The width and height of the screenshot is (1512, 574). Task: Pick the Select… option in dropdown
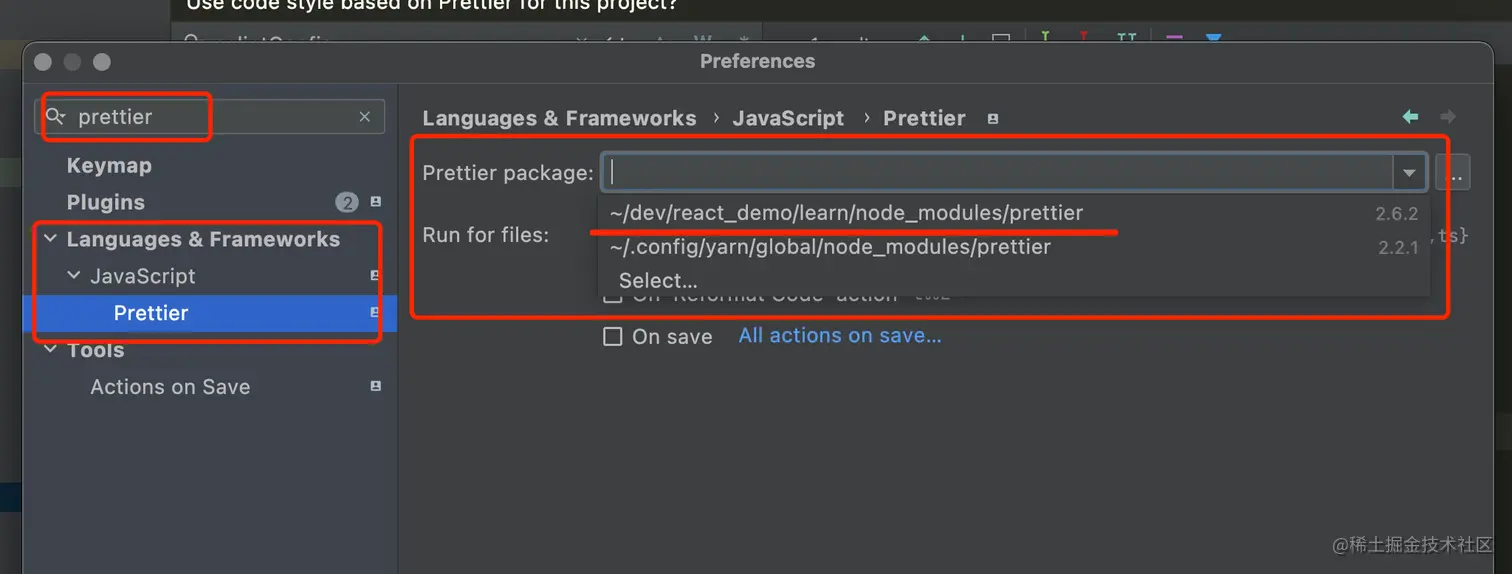(658, 281)
